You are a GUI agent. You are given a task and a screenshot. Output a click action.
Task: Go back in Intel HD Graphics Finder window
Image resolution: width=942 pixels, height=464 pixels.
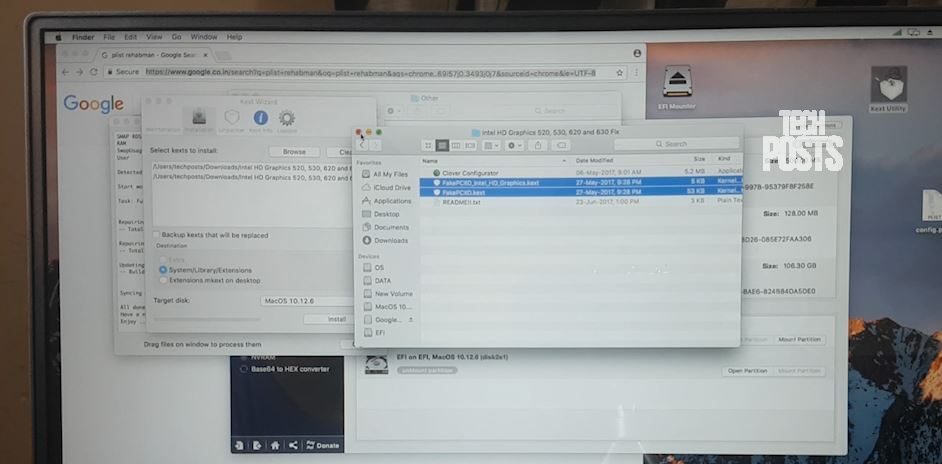362,145
